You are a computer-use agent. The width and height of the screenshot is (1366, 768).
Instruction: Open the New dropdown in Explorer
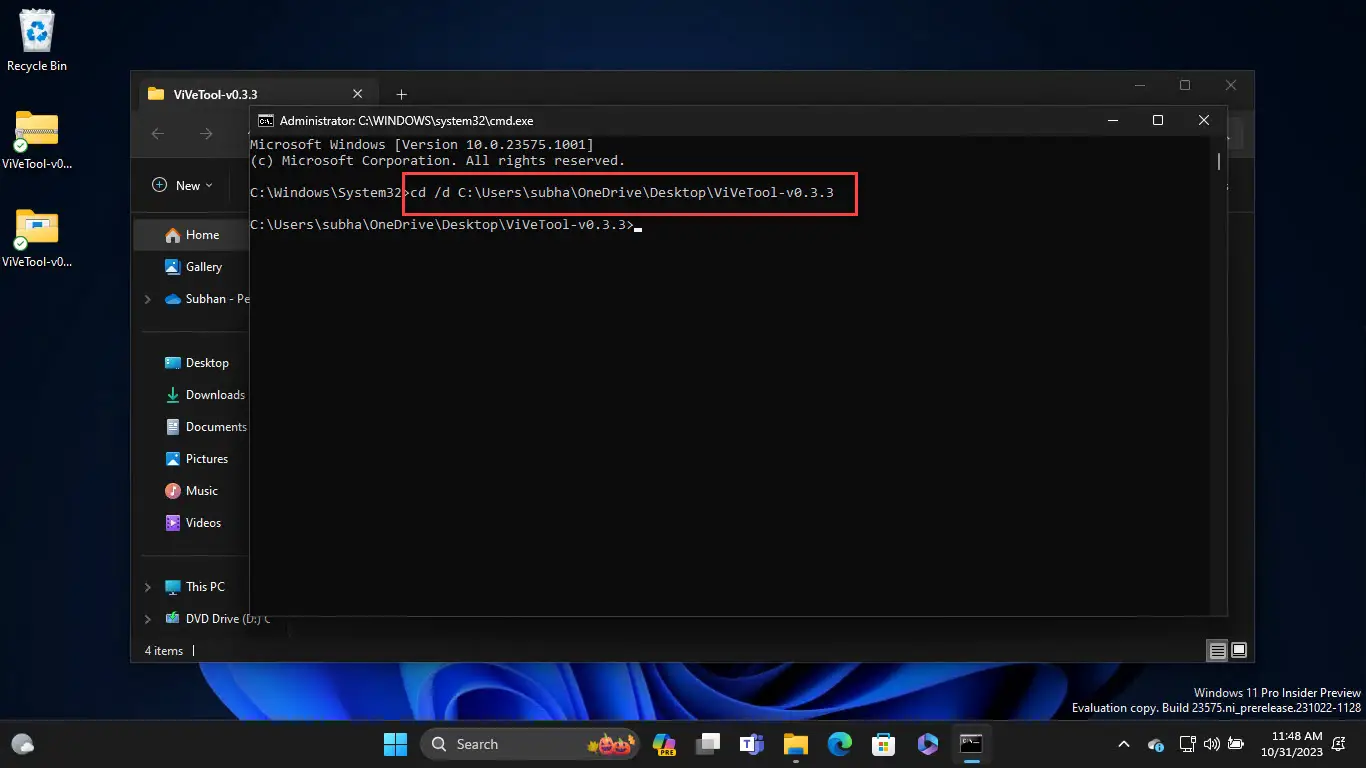coord(182,185)
